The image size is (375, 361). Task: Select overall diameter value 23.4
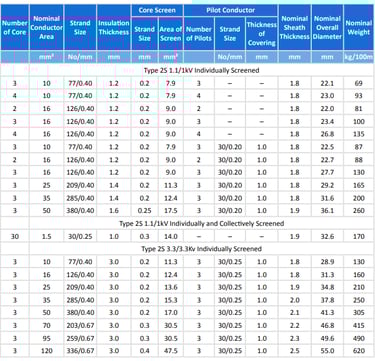(x=327, y=122)
